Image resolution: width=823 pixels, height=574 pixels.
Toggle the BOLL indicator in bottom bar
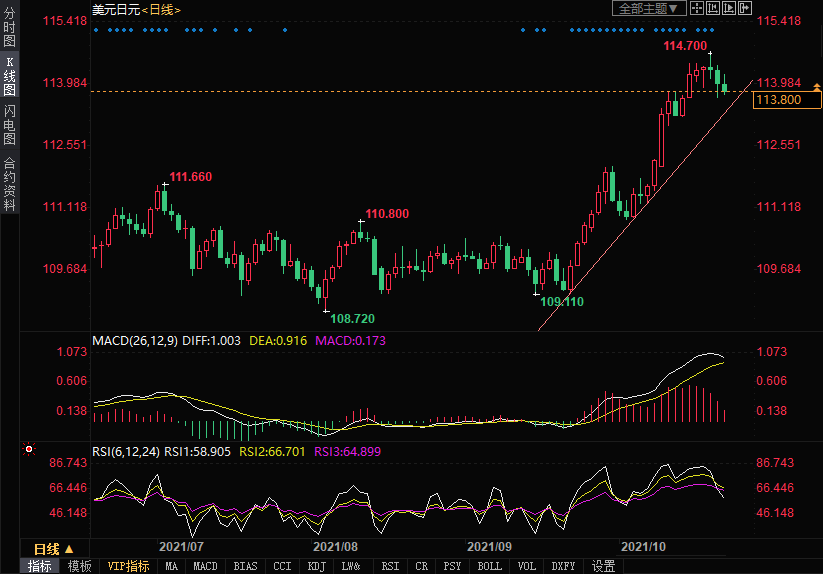(489, 566)
